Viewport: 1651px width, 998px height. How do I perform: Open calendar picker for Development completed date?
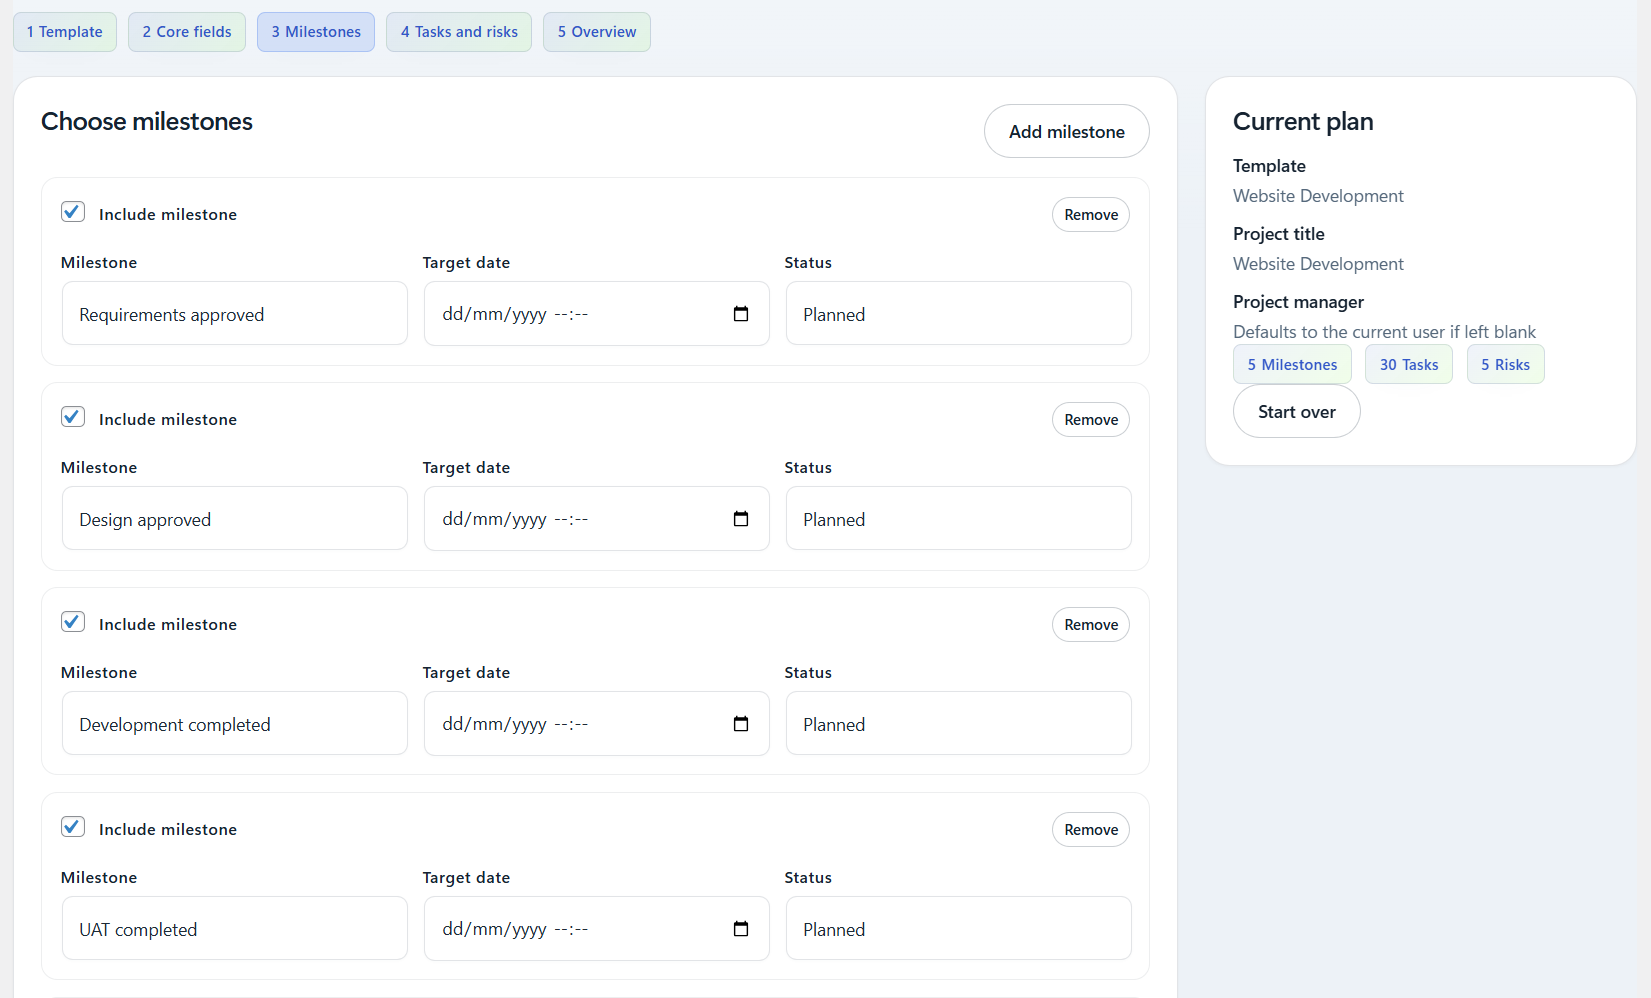[741, 724]
